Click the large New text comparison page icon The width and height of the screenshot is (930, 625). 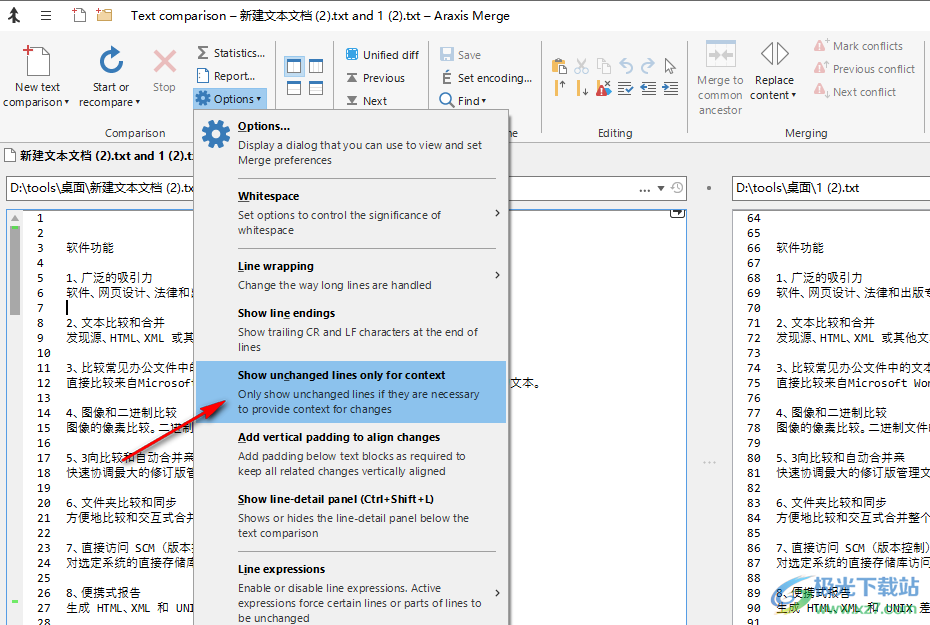[36, 60]
